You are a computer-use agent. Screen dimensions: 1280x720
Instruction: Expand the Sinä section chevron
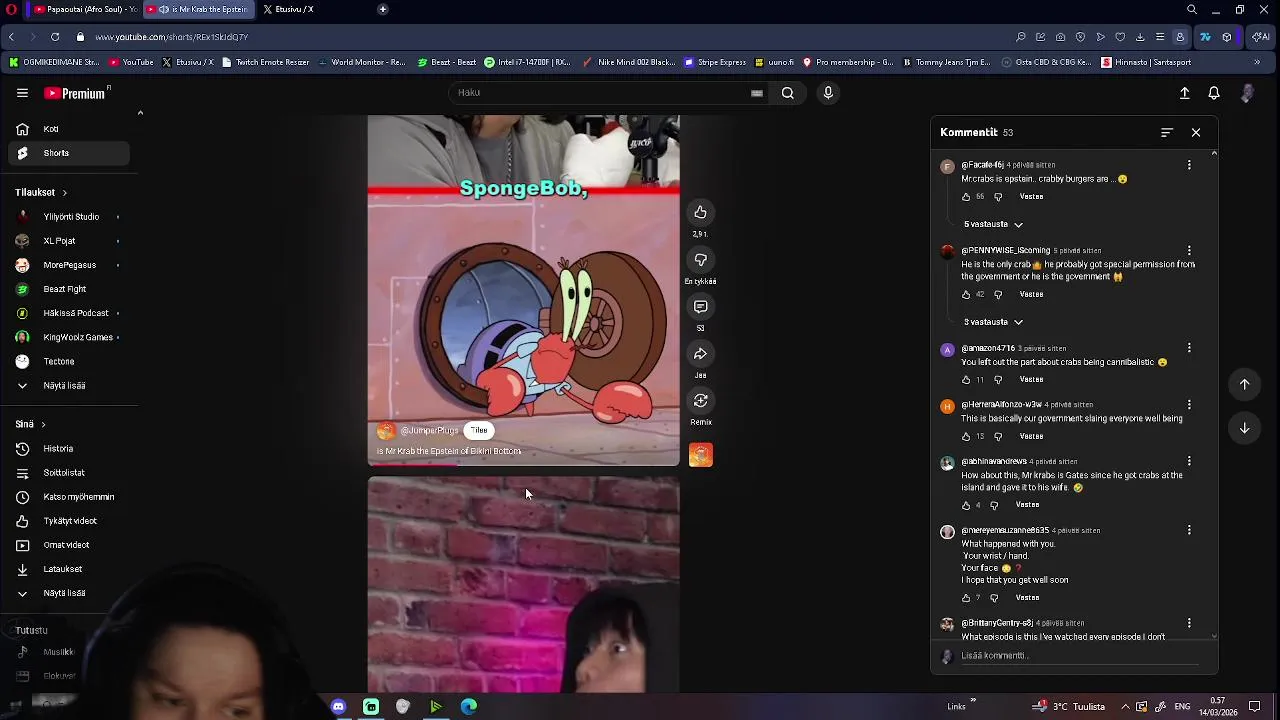[x=43, y=424]
